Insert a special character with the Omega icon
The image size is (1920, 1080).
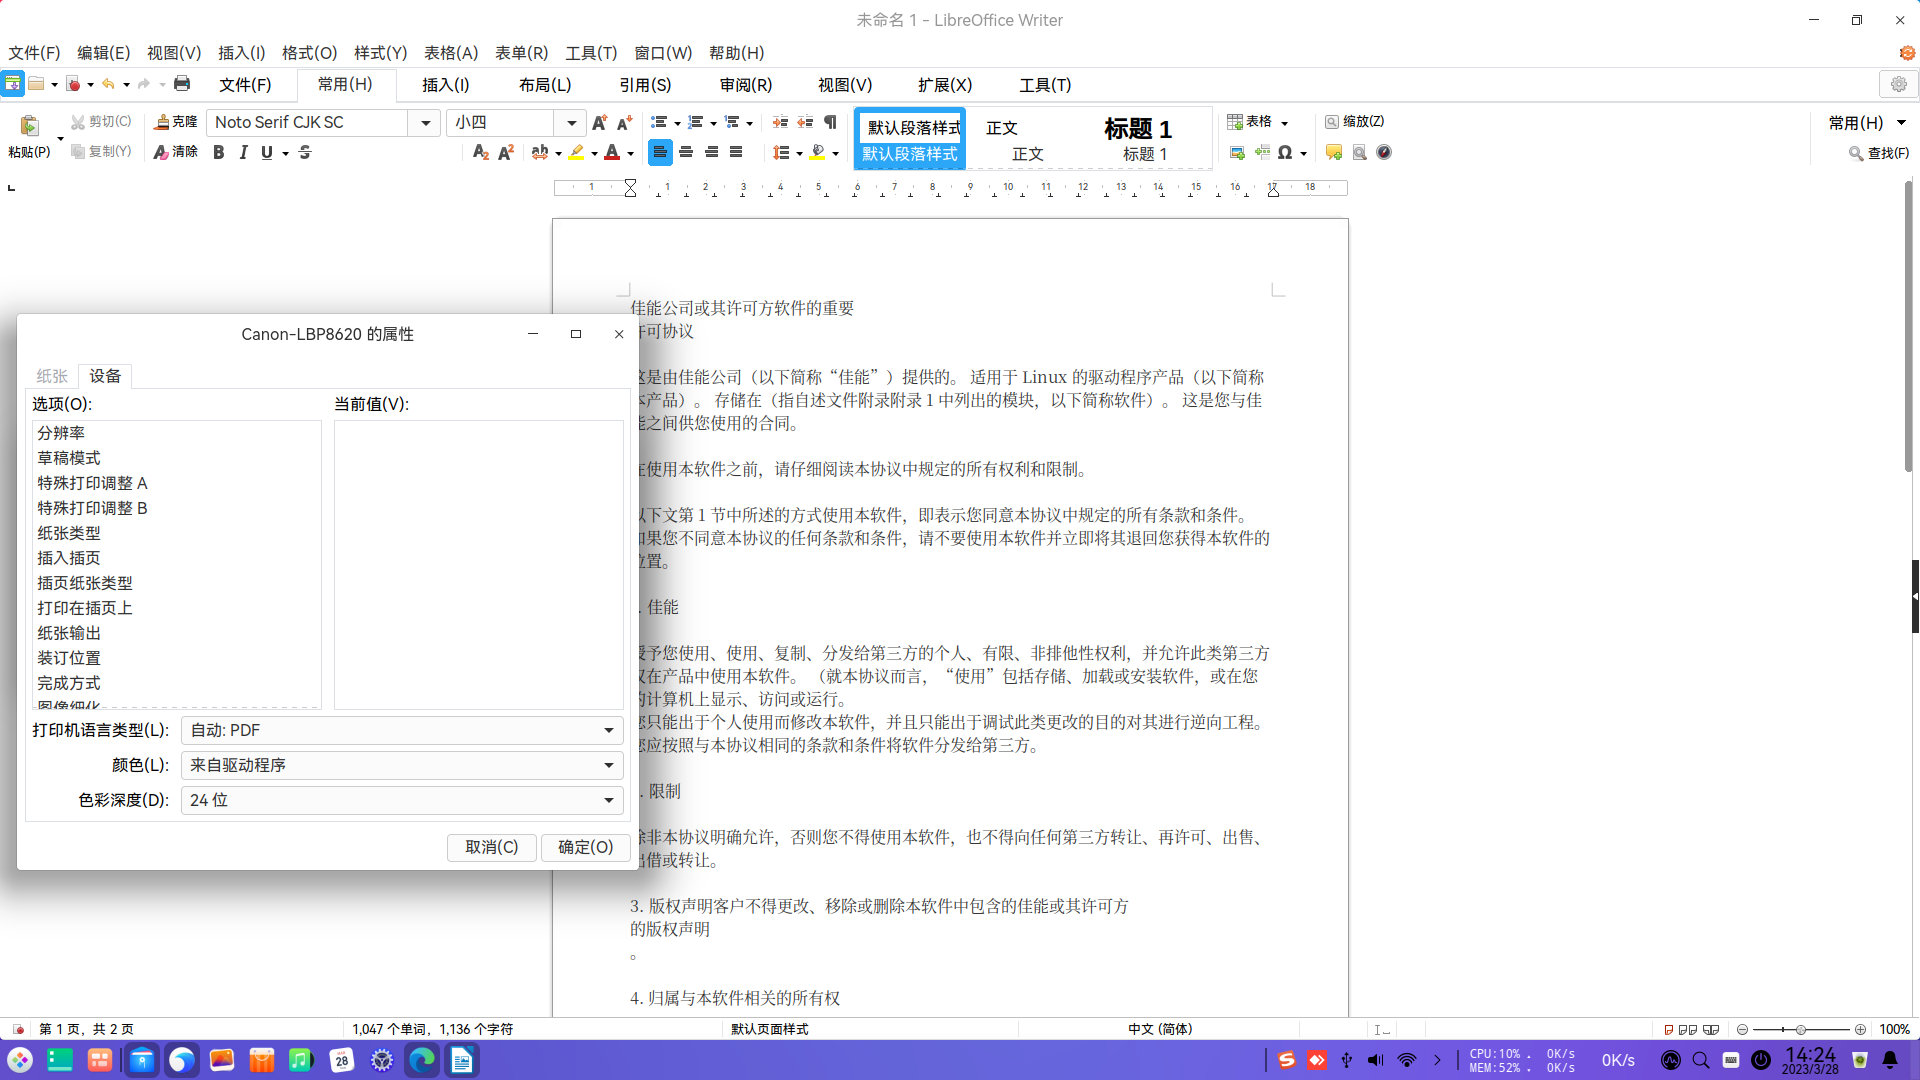click(x=1286, y=152)
